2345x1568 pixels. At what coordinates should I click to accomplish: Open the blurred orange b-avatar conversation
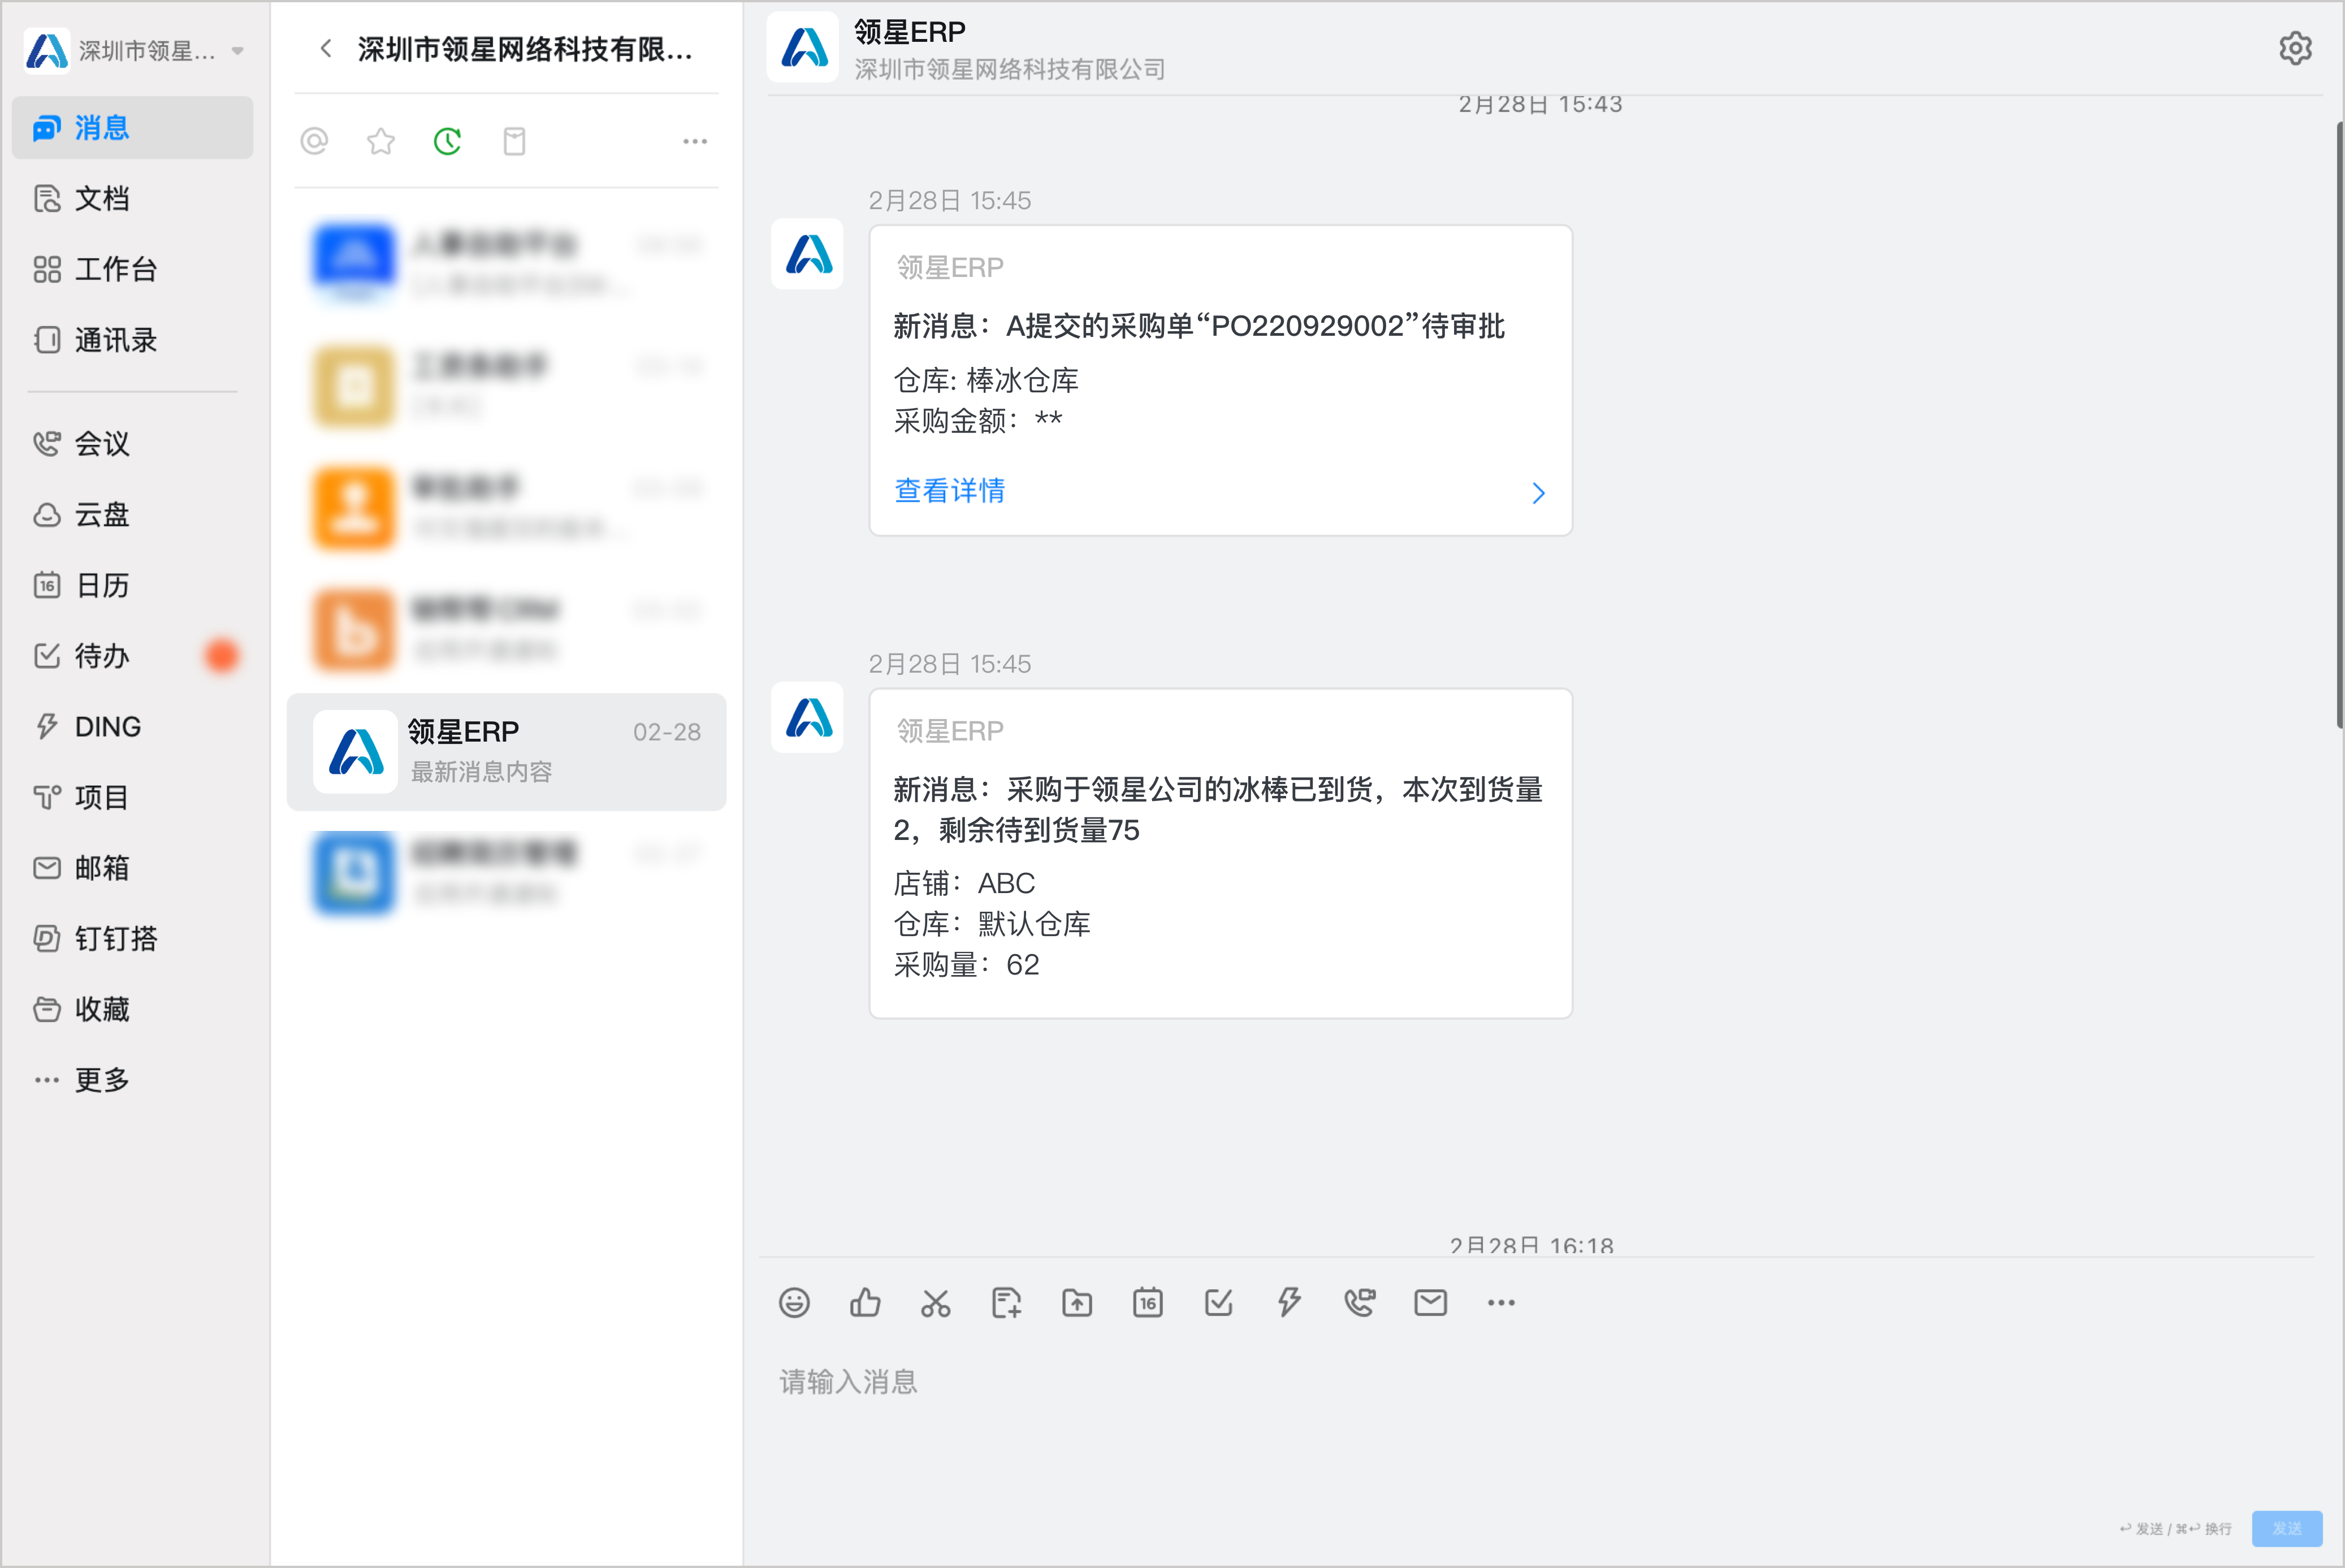point(506,630)
